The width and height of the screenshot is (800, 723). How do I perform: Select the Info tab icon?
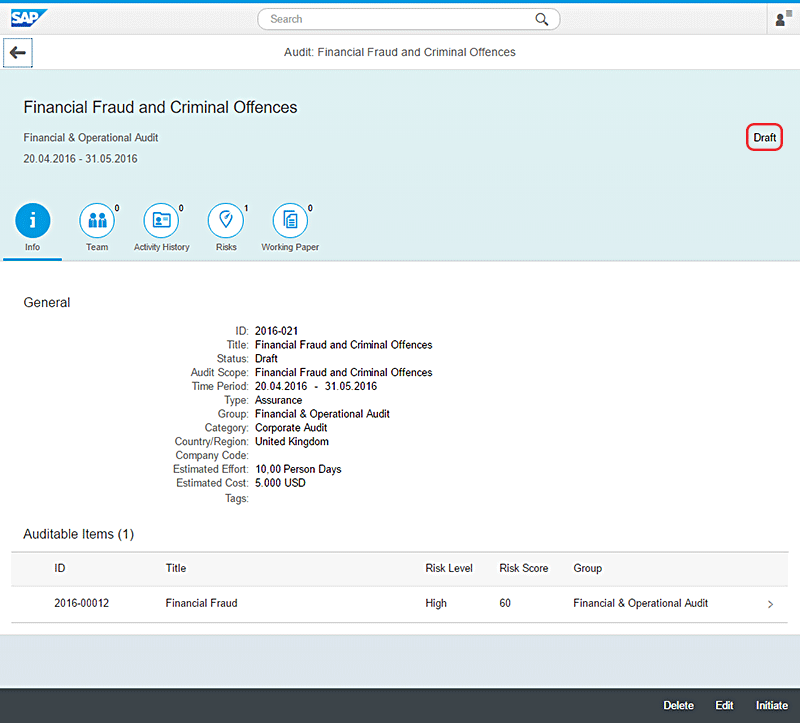click(x=33, y=220)
